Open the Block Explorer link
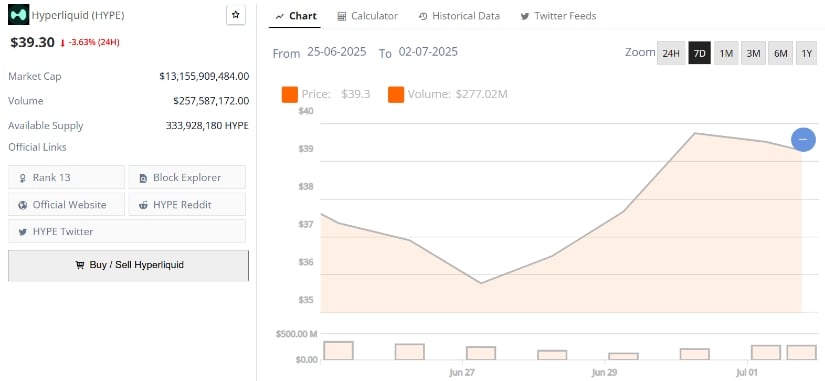The height and width of the screenshot is (381, 825). point(187,177)
